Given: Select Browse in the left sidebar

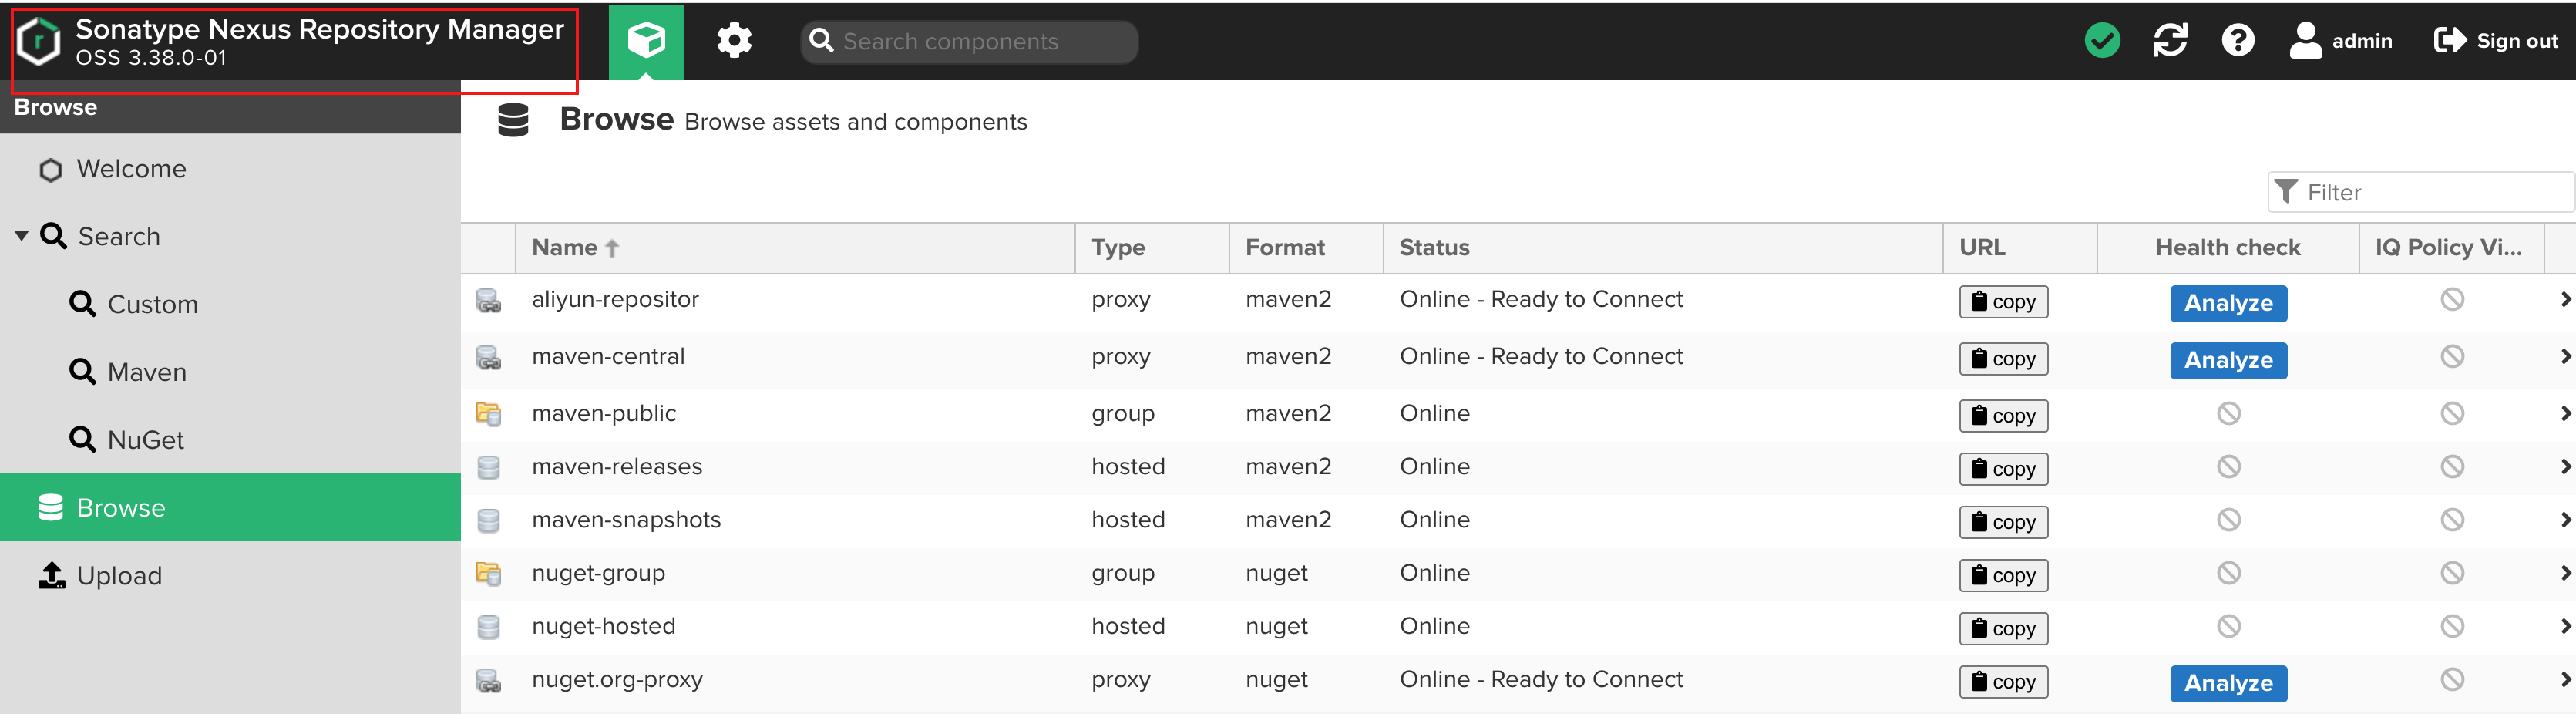Looking at the screenshot, I should tap(120, 507).
